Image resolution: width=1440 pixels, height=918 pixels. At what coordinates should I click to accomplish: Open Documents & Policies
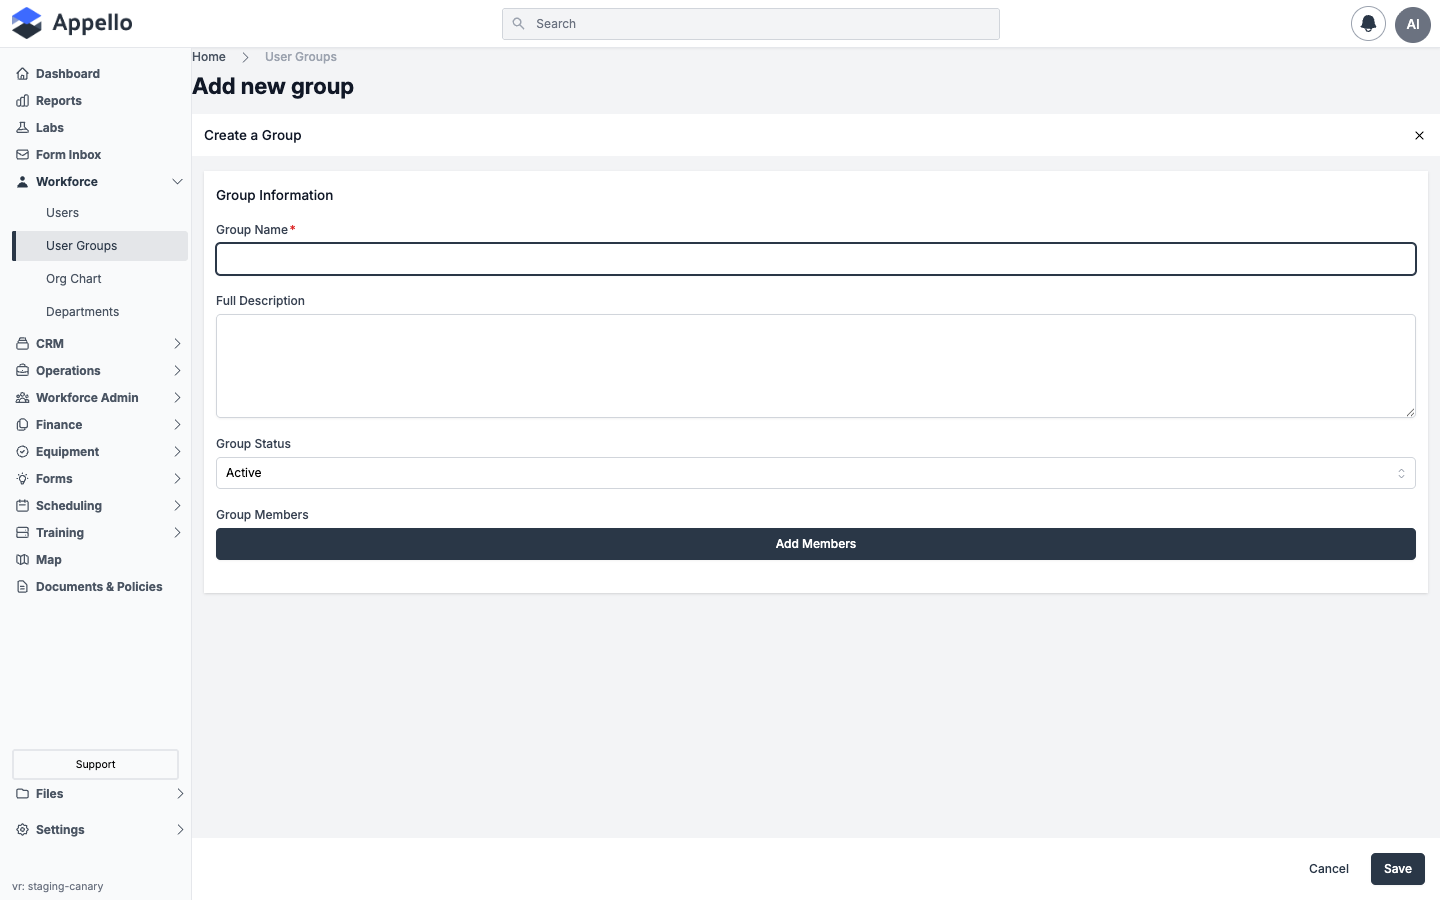tap(99, 587)
